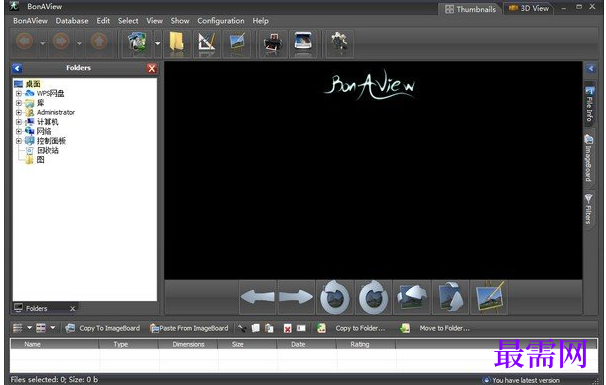Open the Help menu
Viewport: 606px width, 385px height.
pos(260,21)
